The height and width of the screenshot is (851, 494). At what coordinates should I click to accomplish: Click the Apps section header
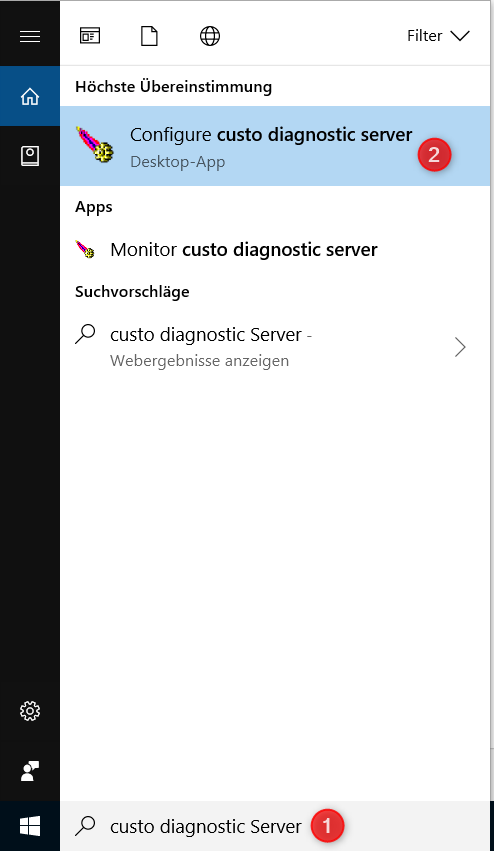tap(93, 207)
